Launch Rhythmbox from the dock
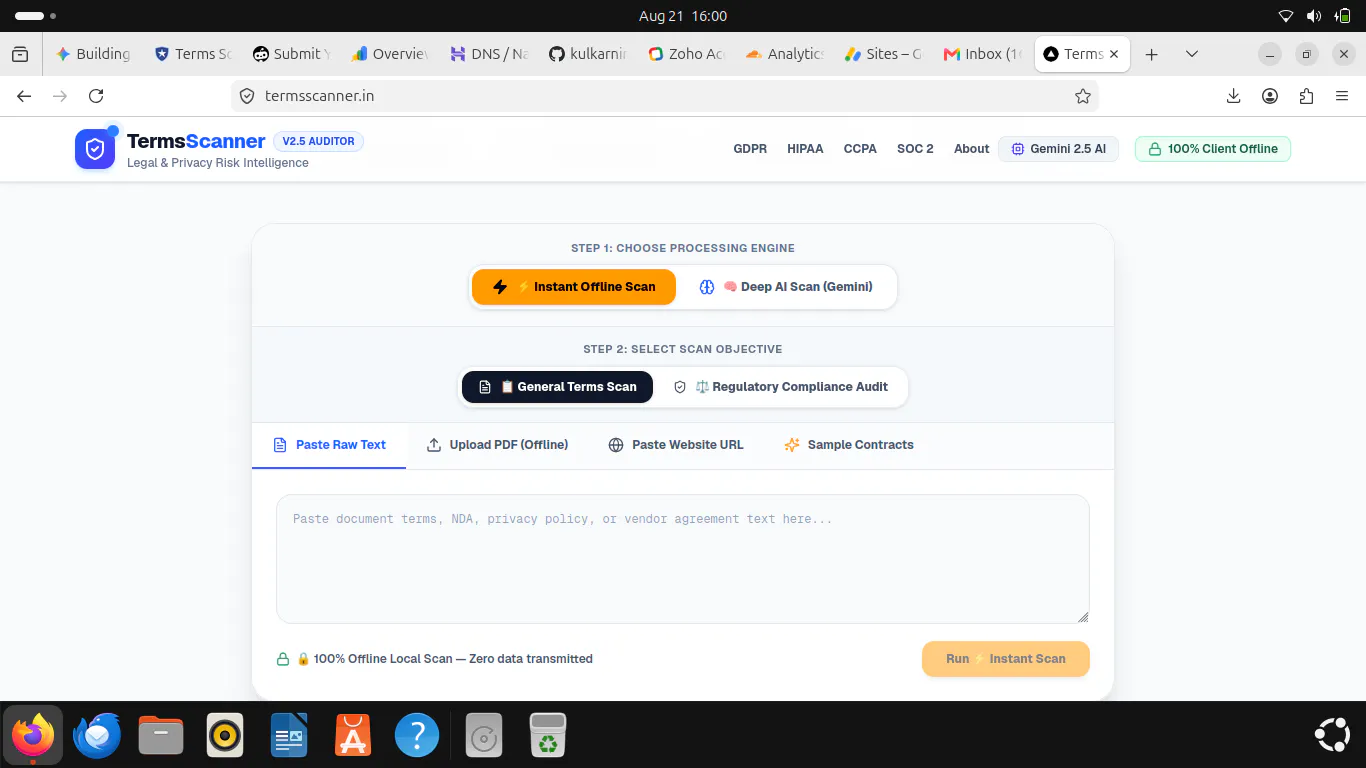This screenshot has height=768, width=1366. click(225, 736)
